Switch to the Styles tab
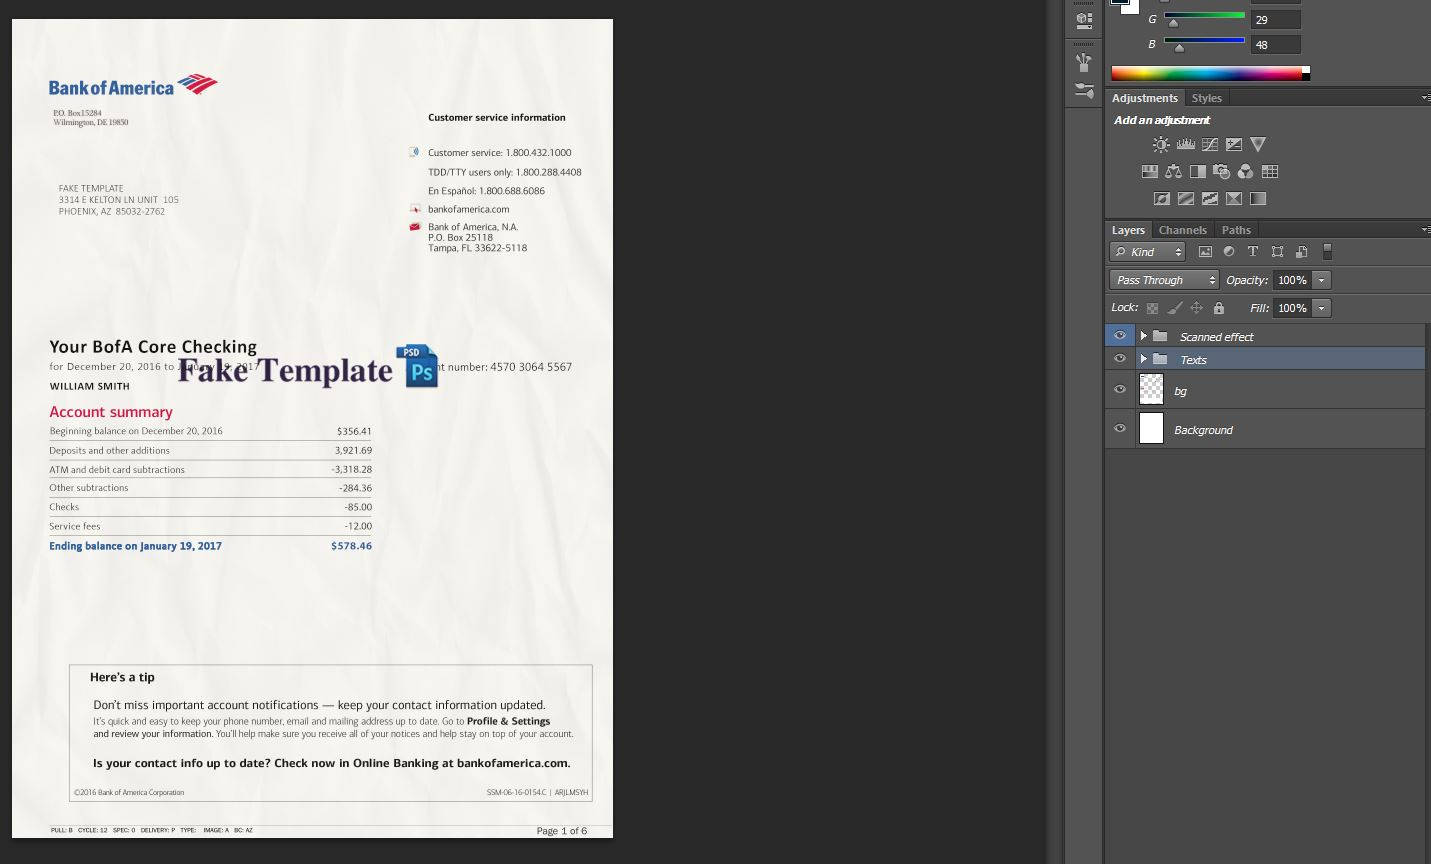Image resolution: width=1431 pixels, height=864 pixels. click(1206, 98)
